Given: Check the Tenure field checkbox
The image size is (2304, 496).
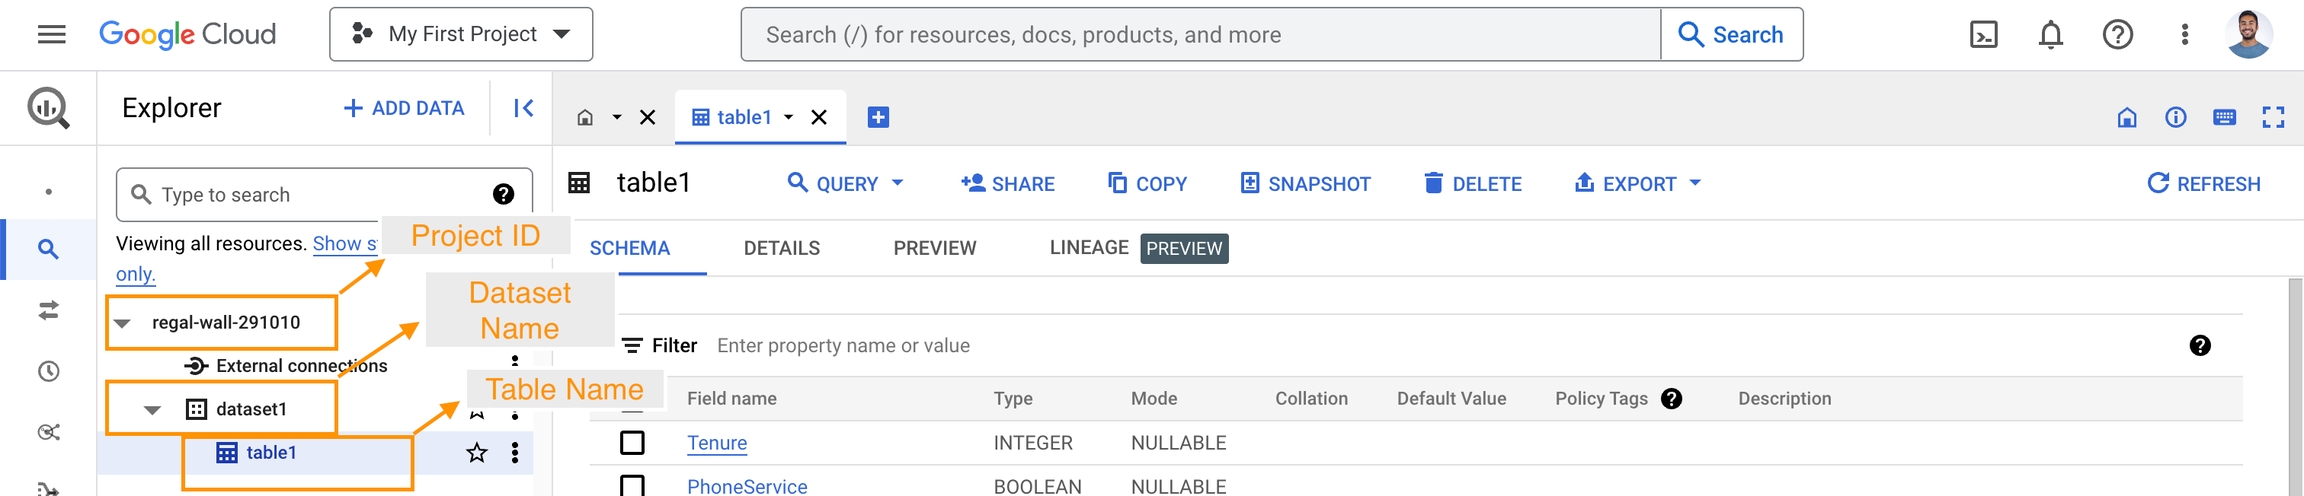Looking at the screenshot, I should pos(632,442).
